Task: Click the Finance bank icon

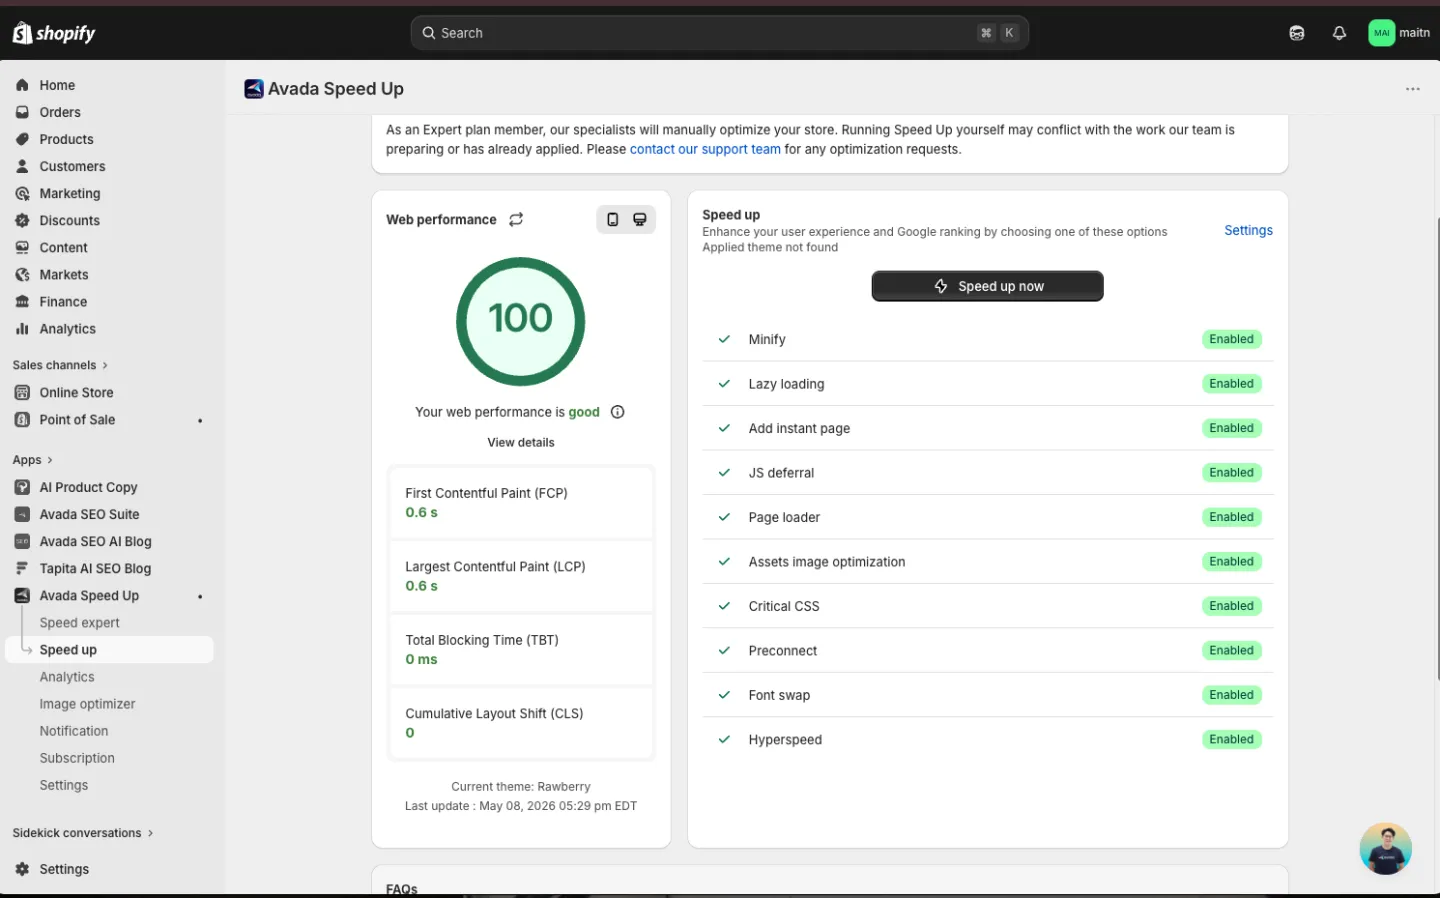Action: pos(22,301)
